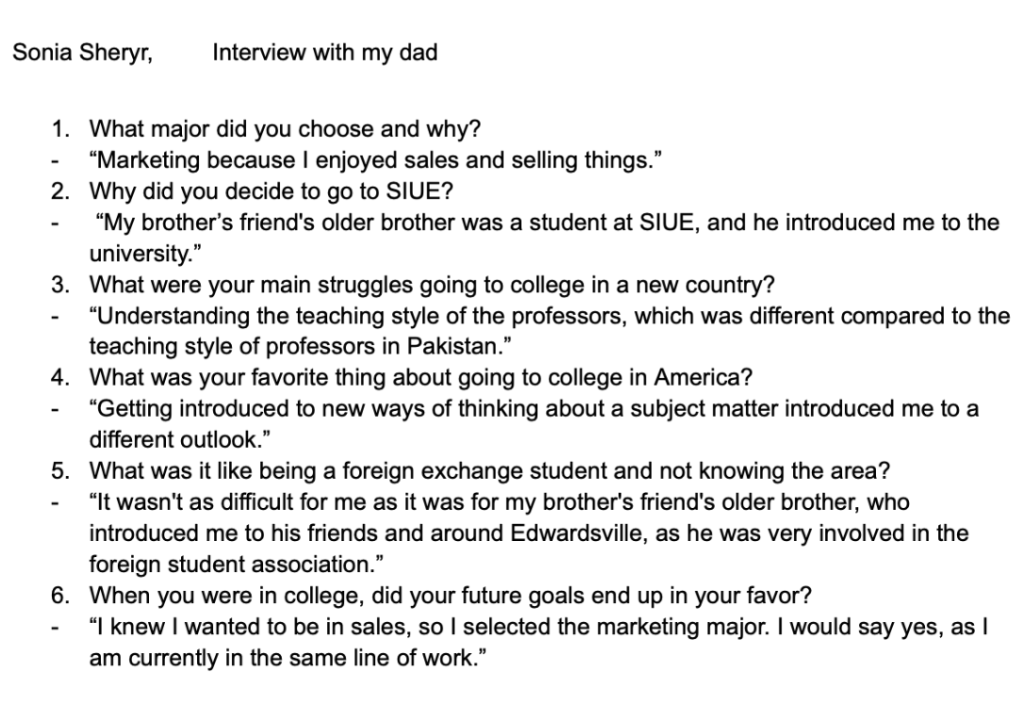Screen dimensions: 1024x705
Task: Click the line starting 'It wasn't as difficult'
Action: [x=499, y=502]
